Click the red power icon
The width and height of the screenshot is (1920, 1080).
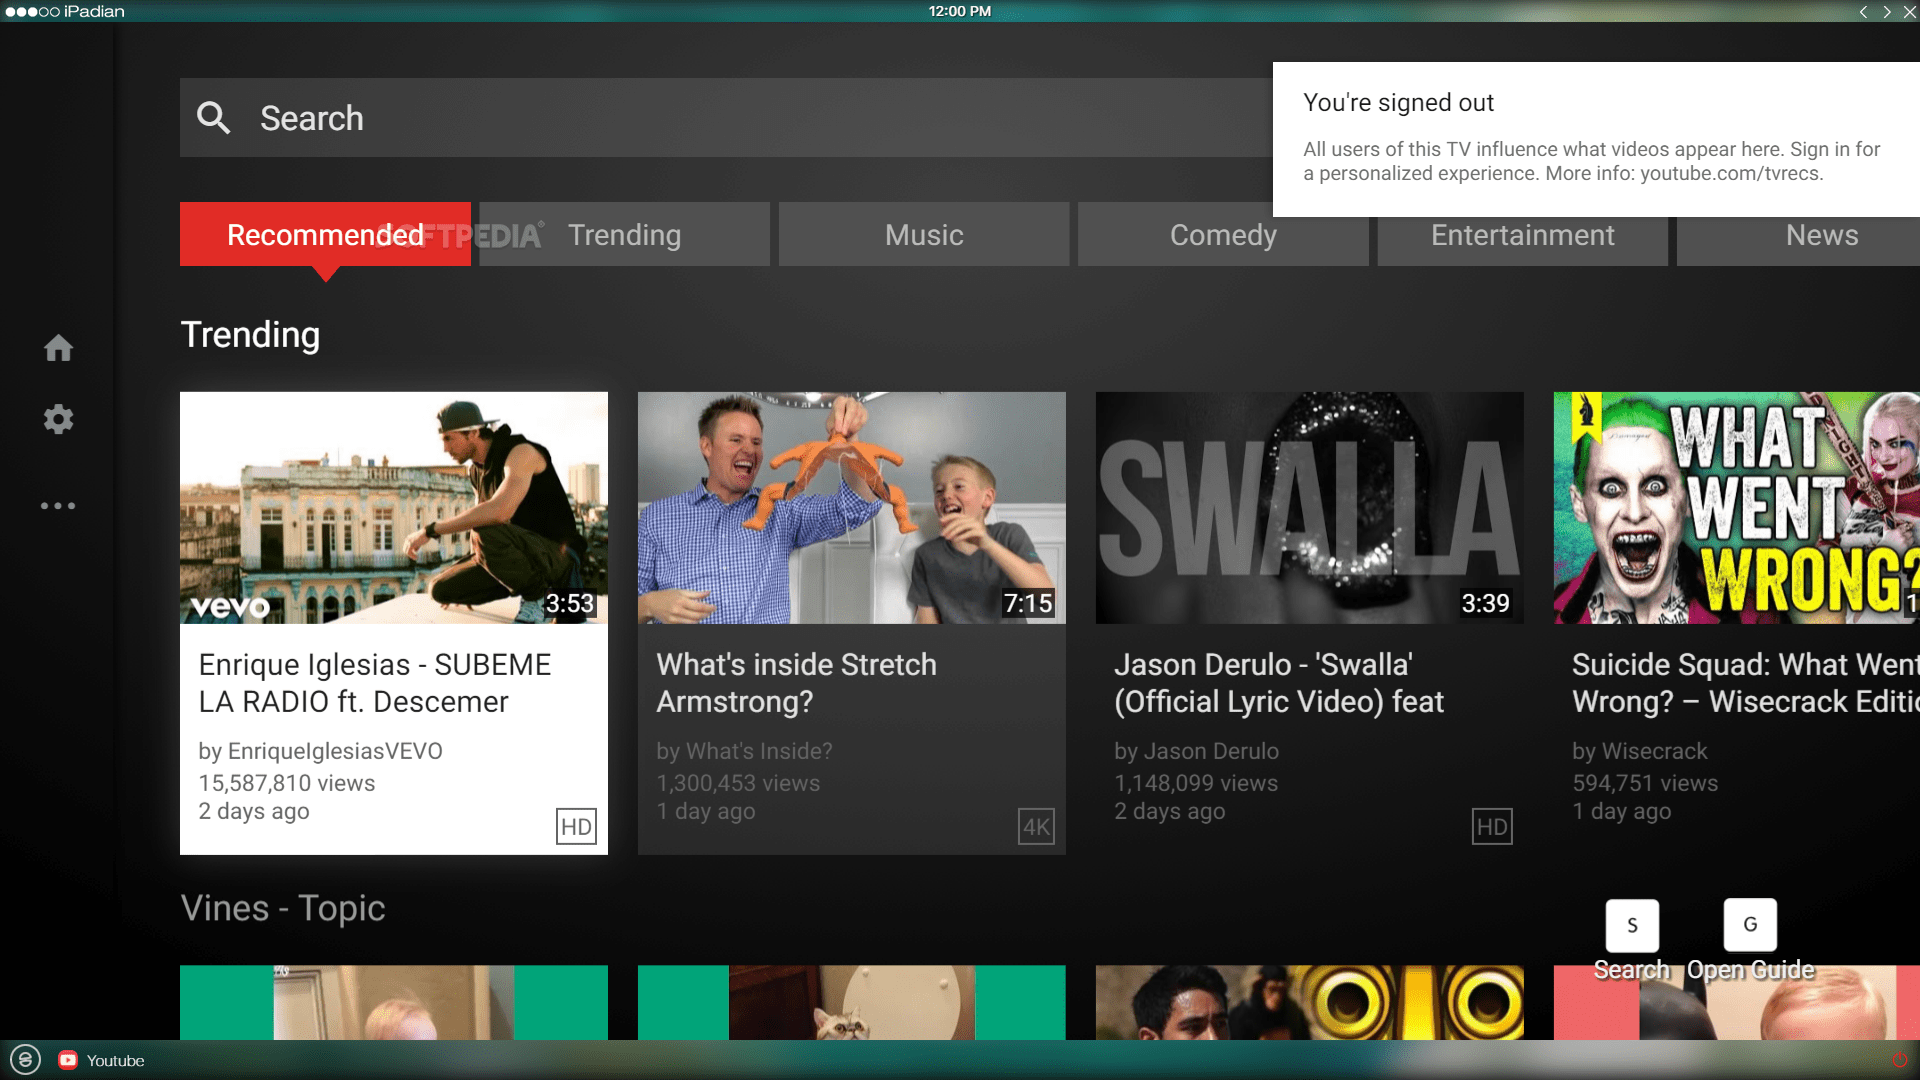(x=1900, y=1060)
